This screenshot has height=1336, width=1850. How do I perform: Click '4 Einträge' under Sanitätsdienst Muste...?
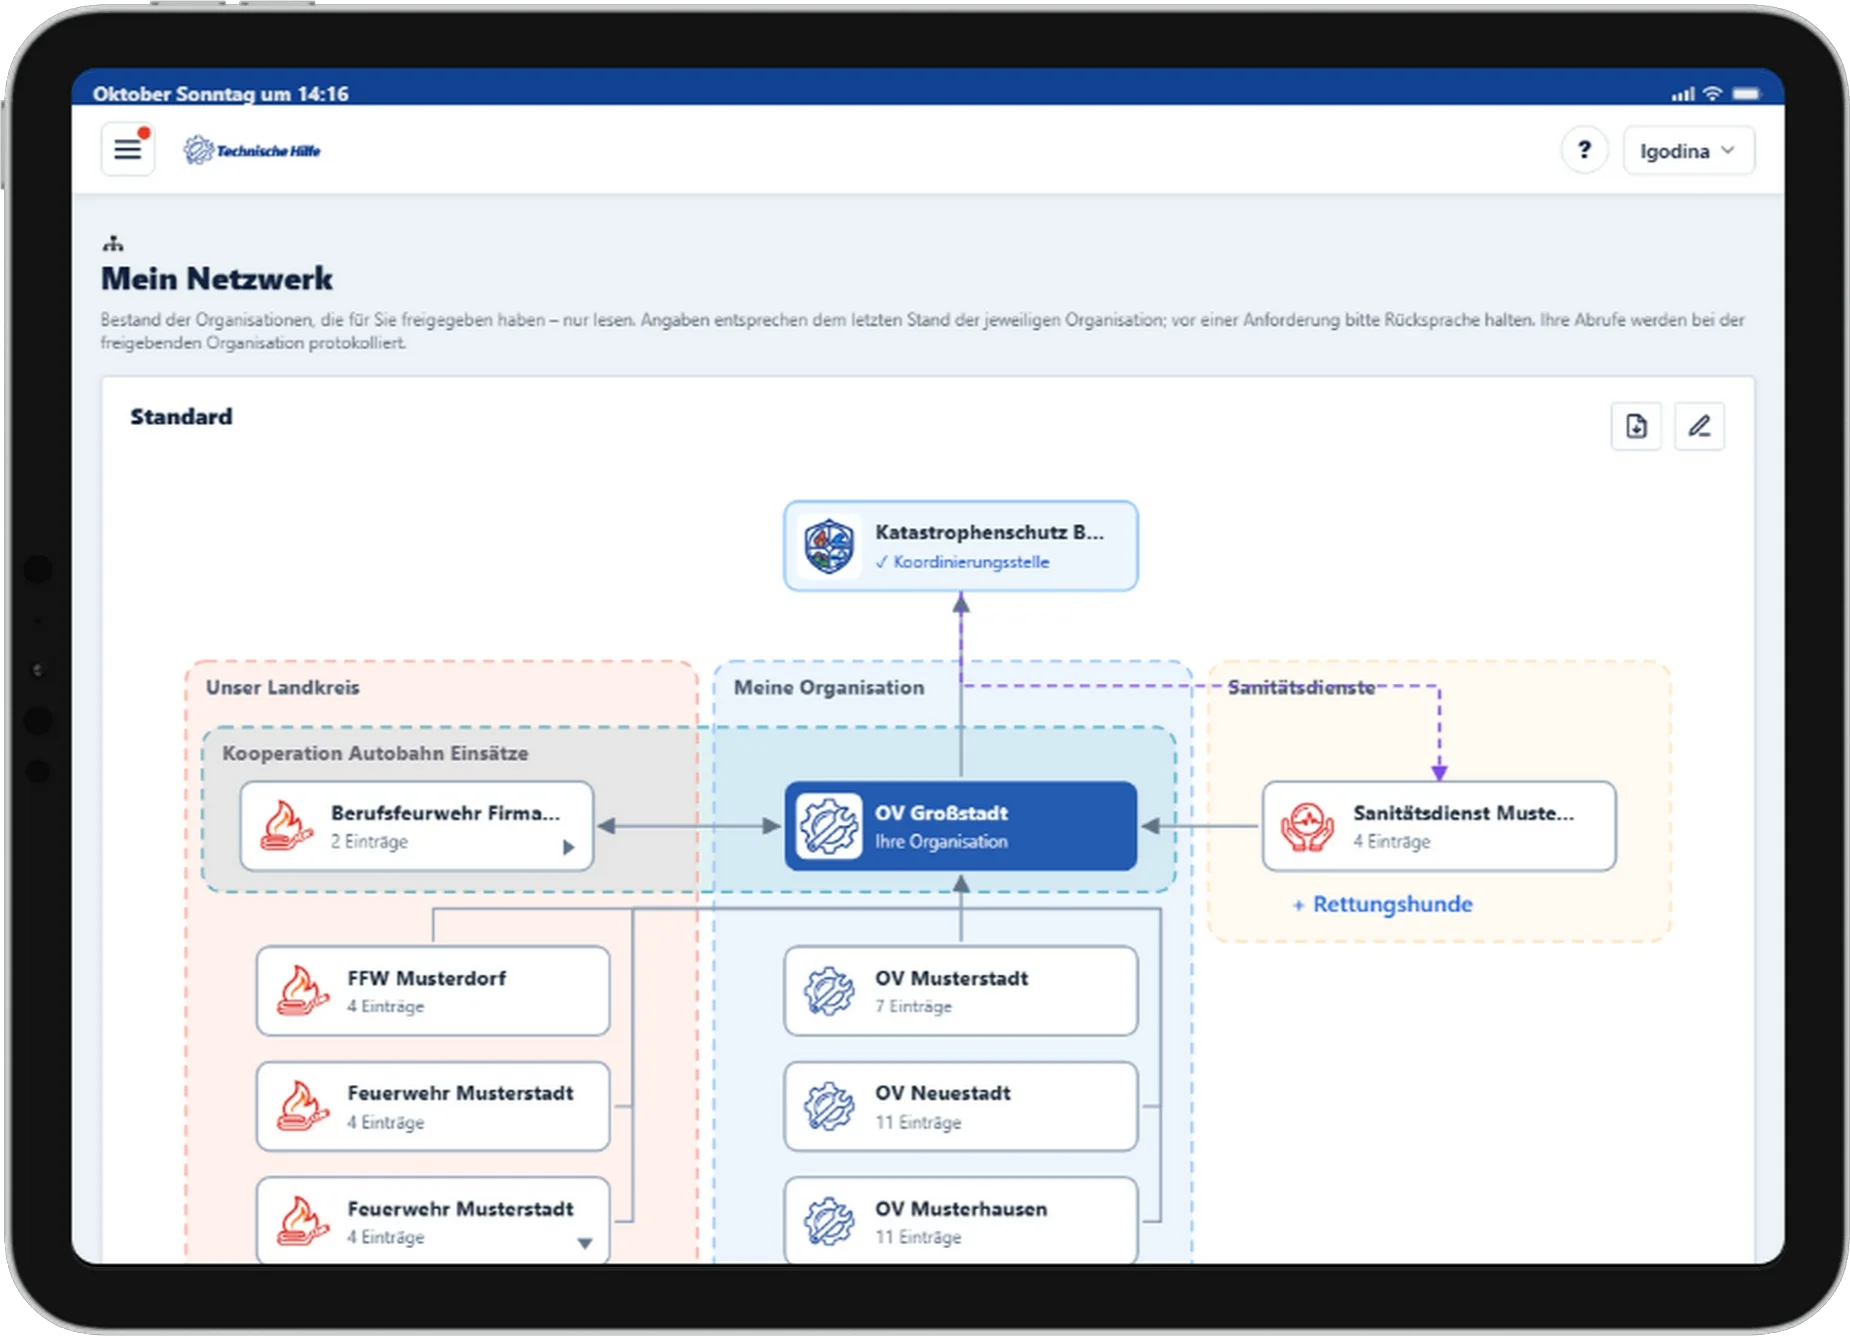coord(1392,842)
